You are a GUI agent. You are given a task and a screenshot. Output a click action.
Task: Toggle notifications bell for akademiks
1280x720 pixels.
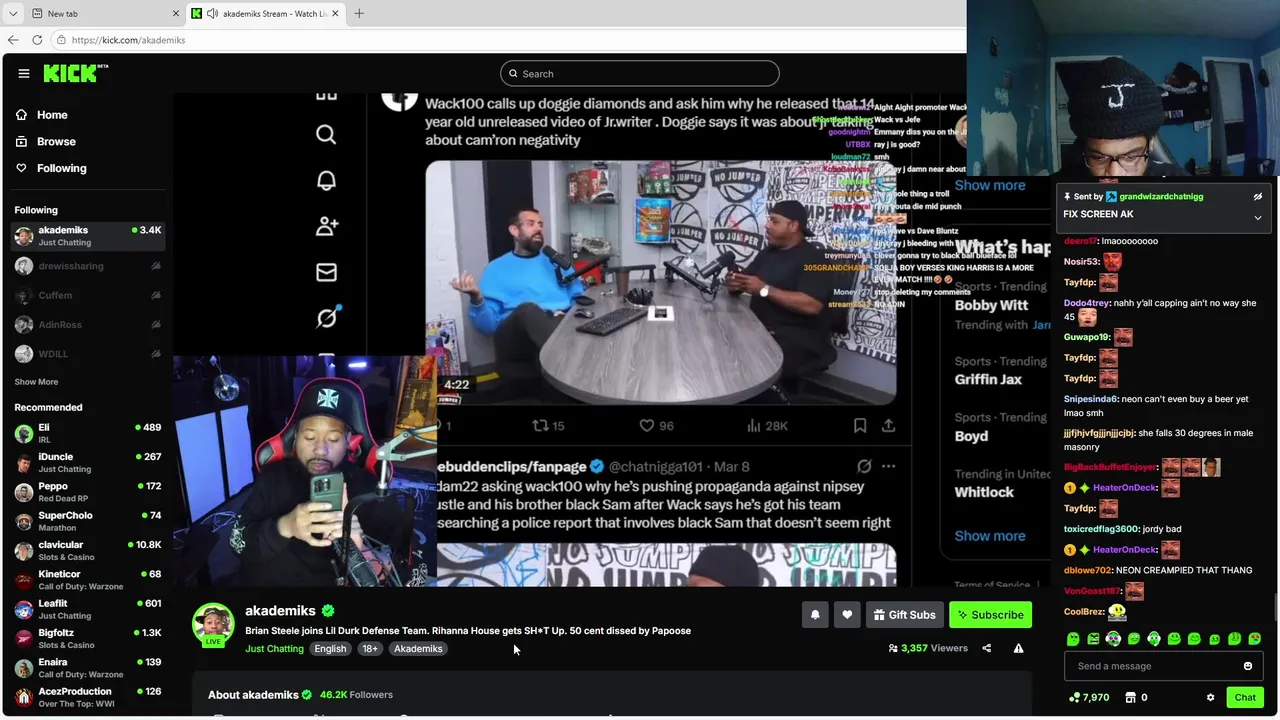click(815, 615)
